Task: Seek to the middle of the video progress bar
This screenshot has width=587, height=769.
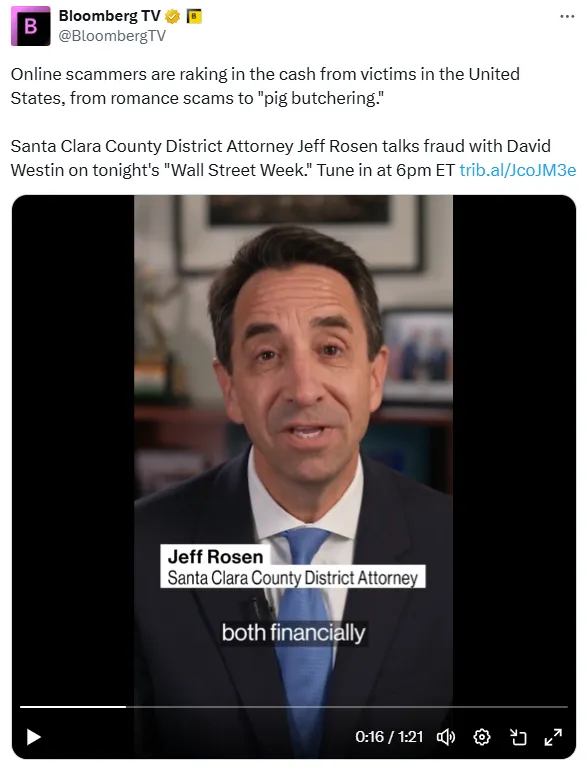Action: 294,707
